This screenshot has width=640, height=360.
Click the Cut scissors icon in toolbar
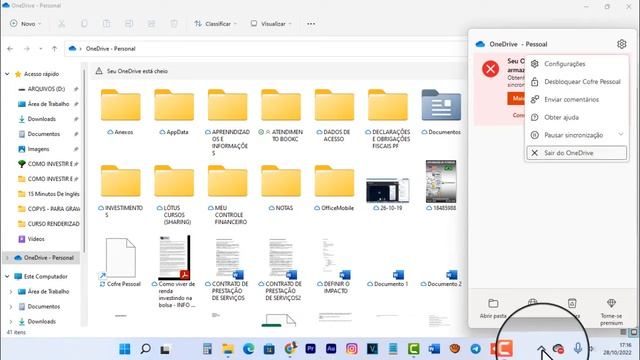click(x=62, y=24)
